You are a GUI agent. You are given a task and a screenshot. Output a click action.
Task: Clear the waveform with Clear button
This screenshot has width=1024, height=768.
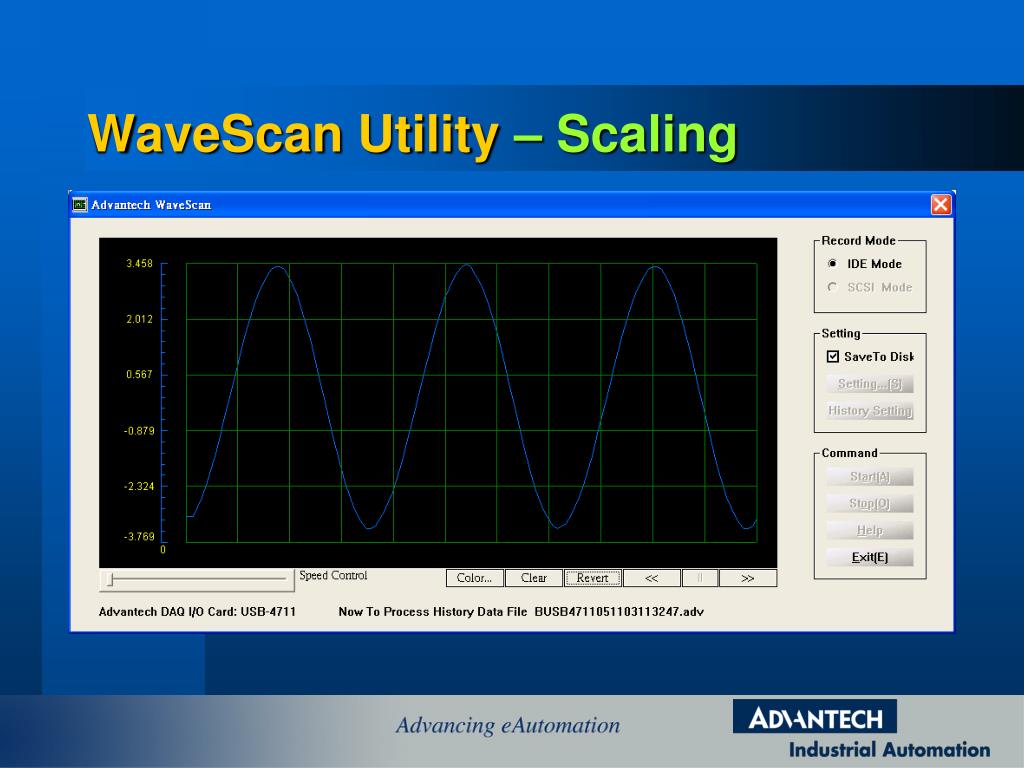tap(534, 578)
